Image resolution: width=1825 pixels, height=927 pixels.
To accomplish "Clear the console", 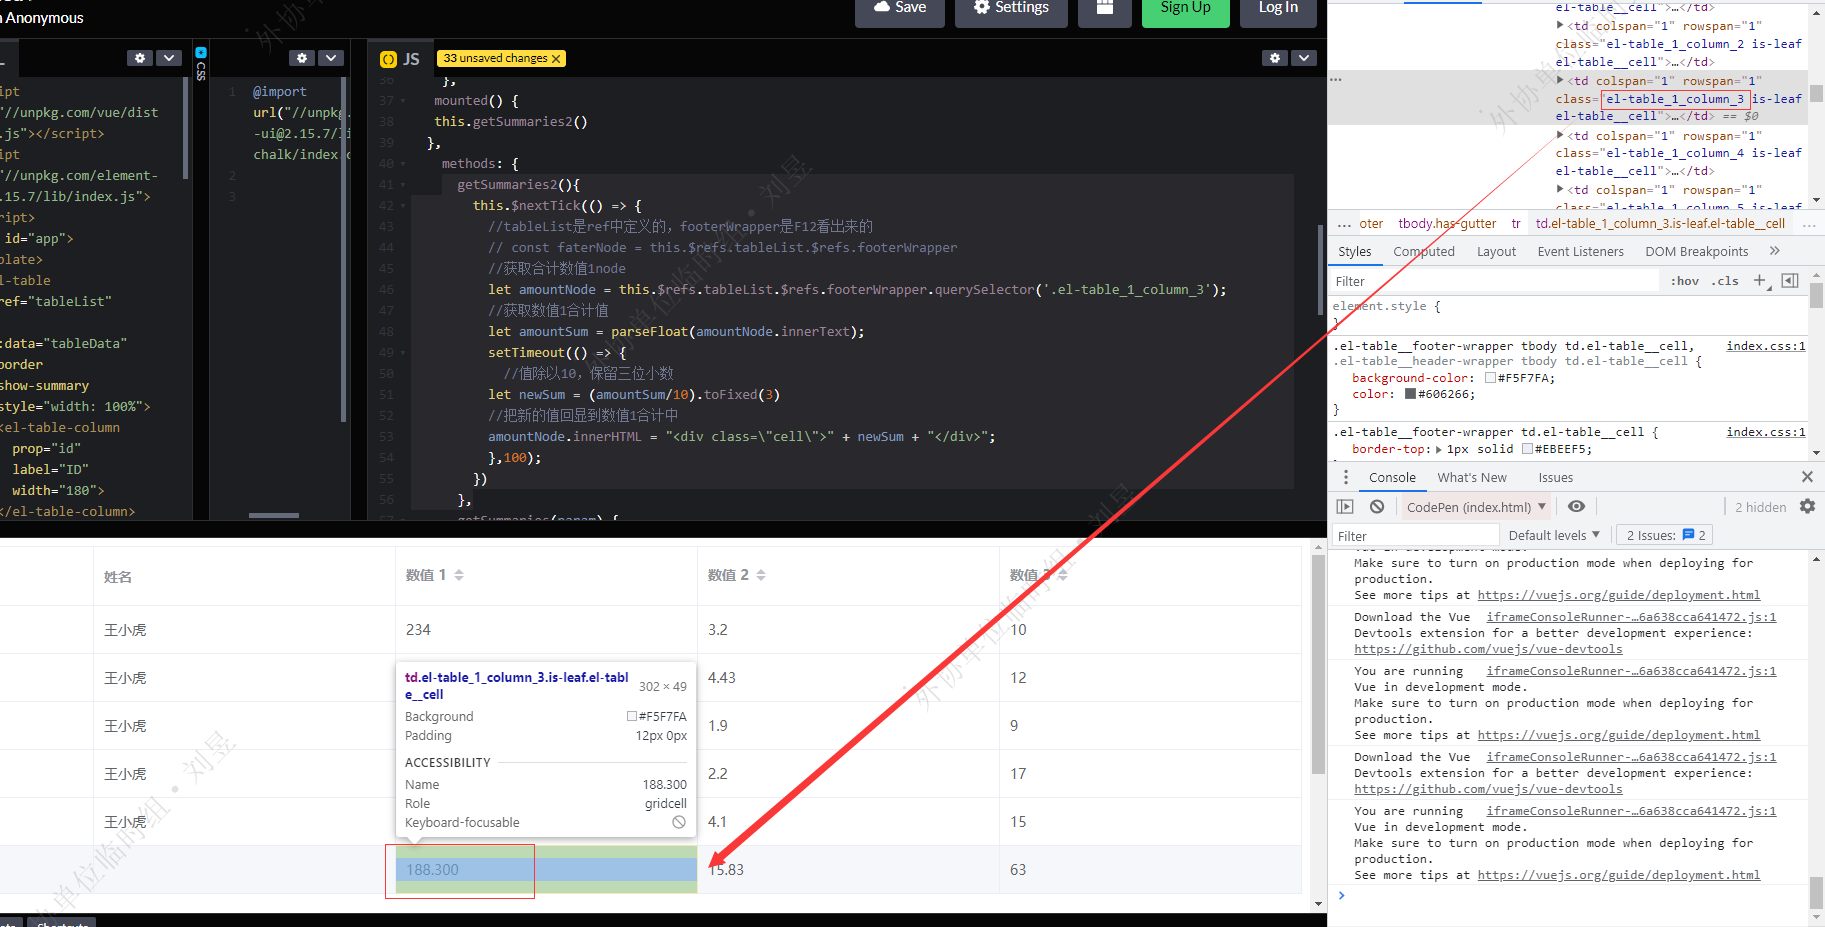I will click(x=1377, y=507).
